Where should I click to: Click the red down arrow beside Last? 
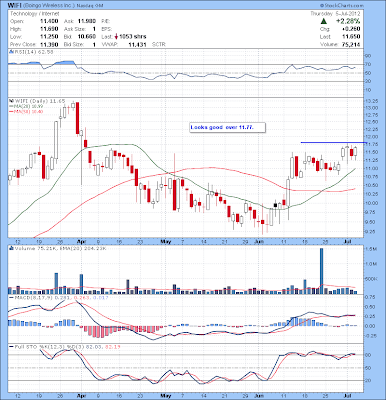point(116,37)
